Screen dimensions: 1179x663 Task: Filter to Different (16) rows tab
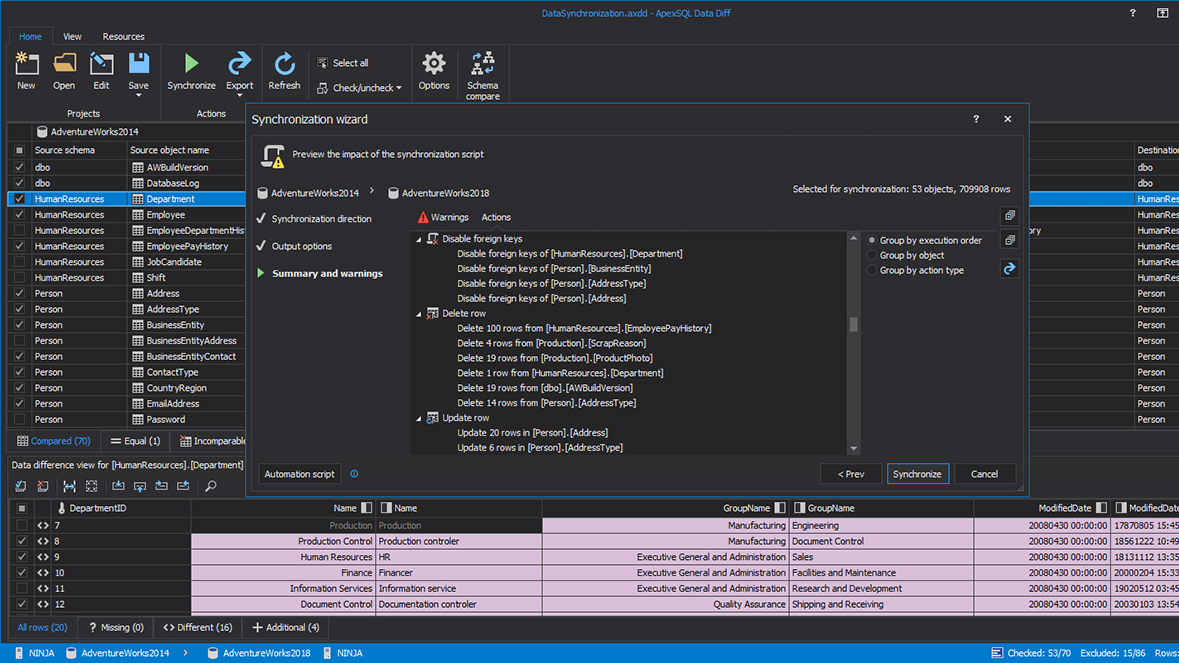pyautogui.click(x=198, y=627)
